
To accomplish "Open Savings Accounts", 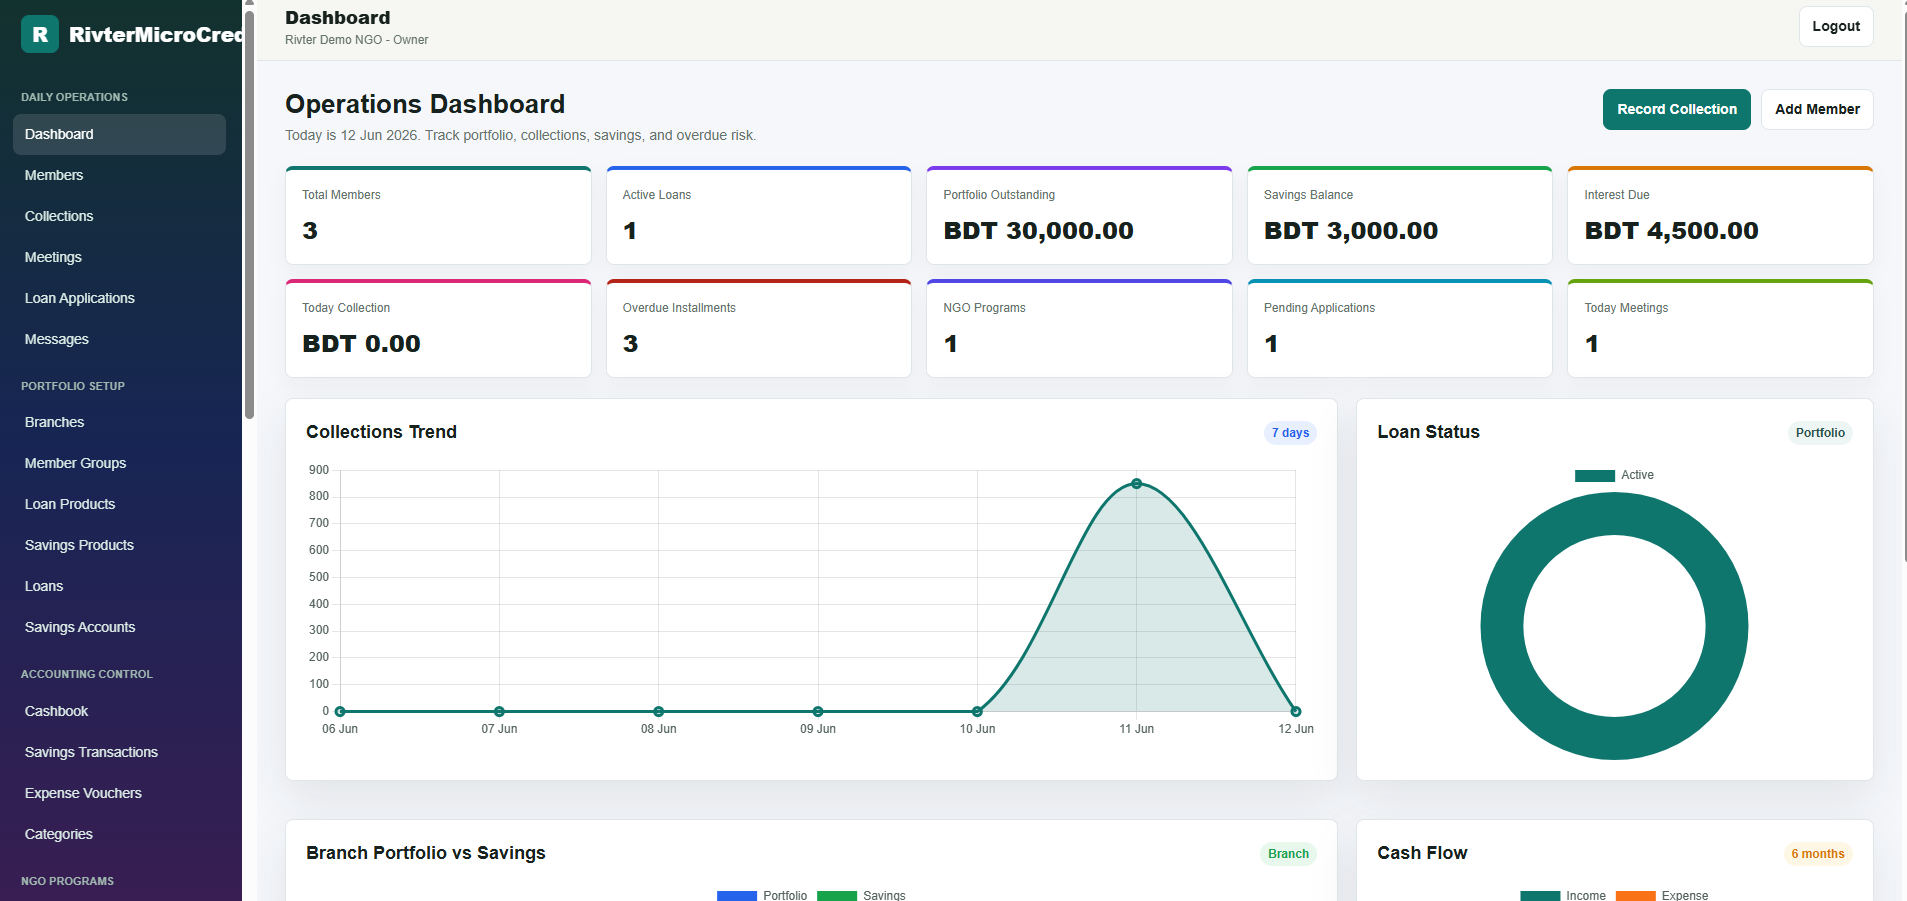I will click(x=119, y=627).
